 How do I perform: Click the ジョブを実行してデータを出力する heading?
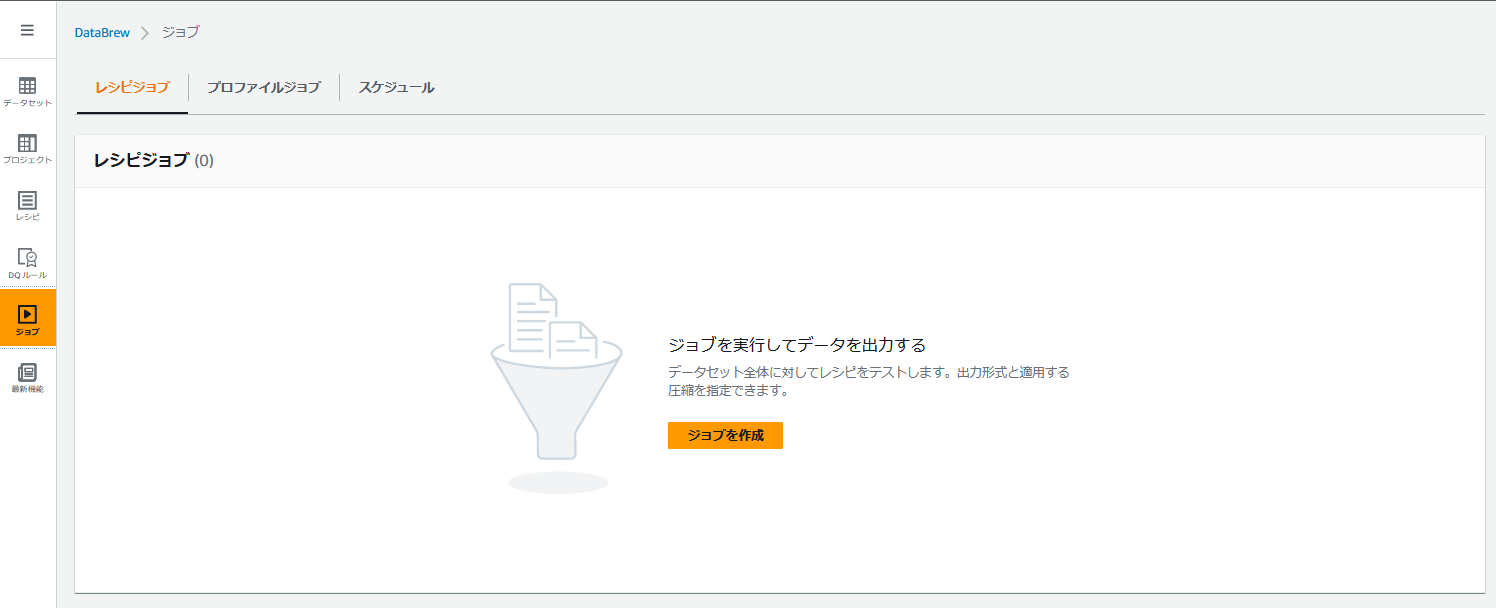coord(800,343)
